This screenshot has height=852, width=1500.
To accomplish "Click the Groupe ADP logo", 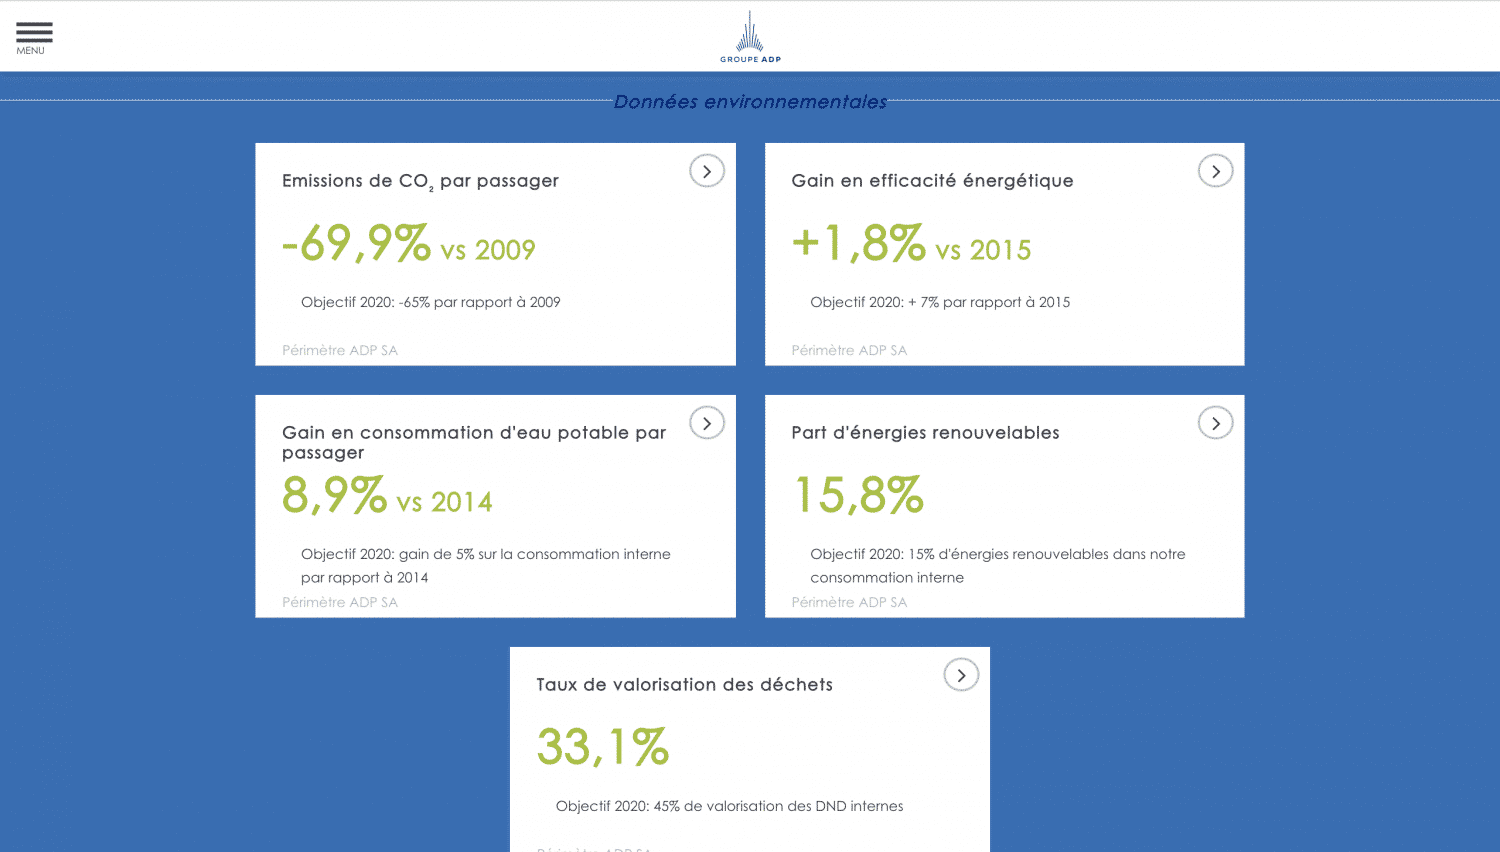I will (750, 38).
